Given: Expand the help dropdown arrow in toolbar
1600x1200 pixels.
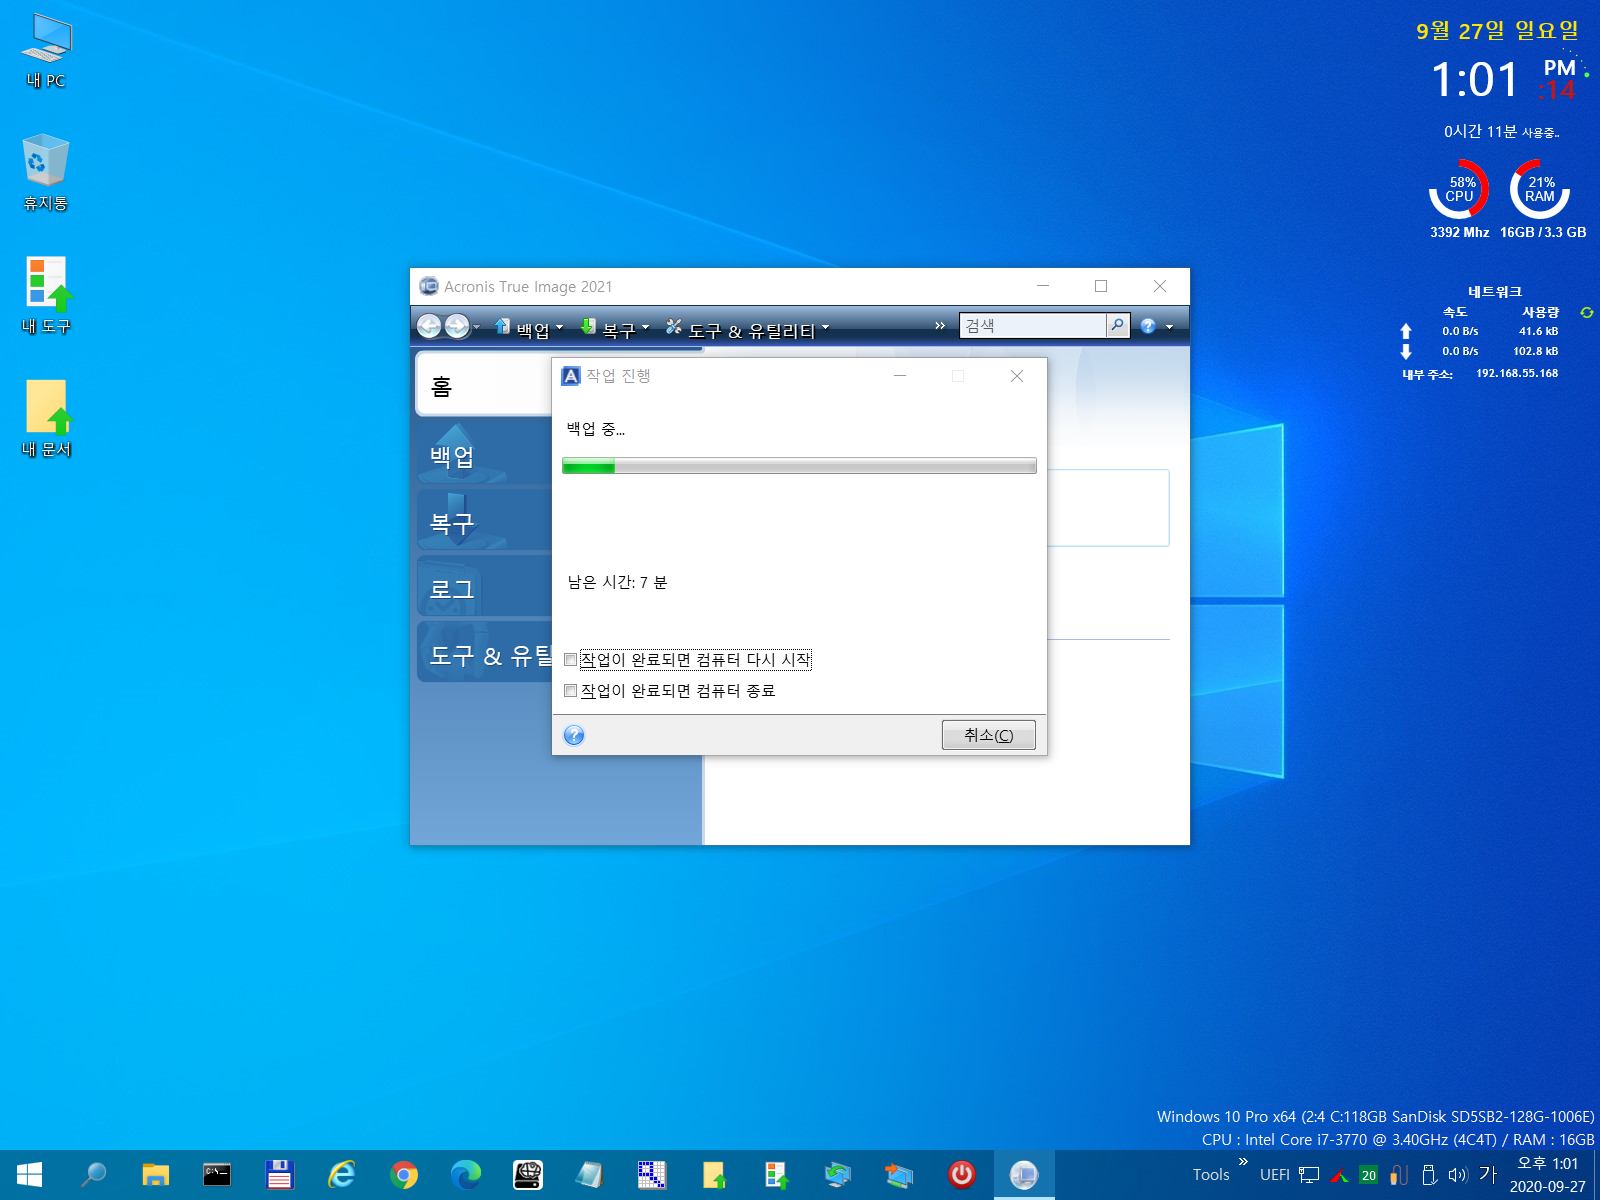Looking at the screenshot, I should [1170, 327].
